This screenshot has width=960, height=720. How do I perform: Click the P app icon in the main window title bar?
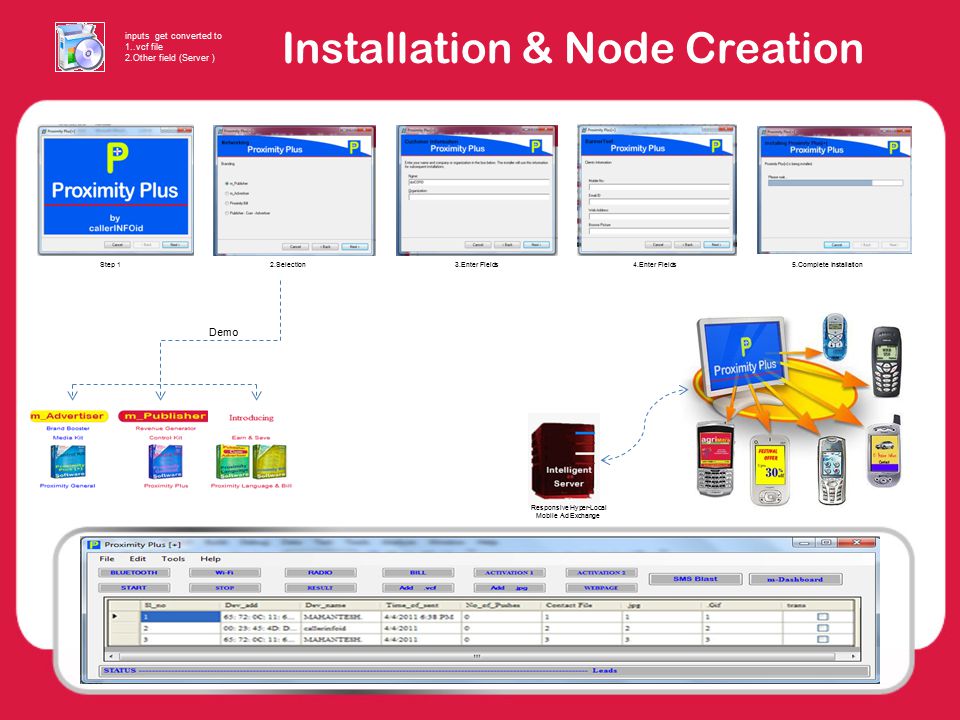[94, 544]
